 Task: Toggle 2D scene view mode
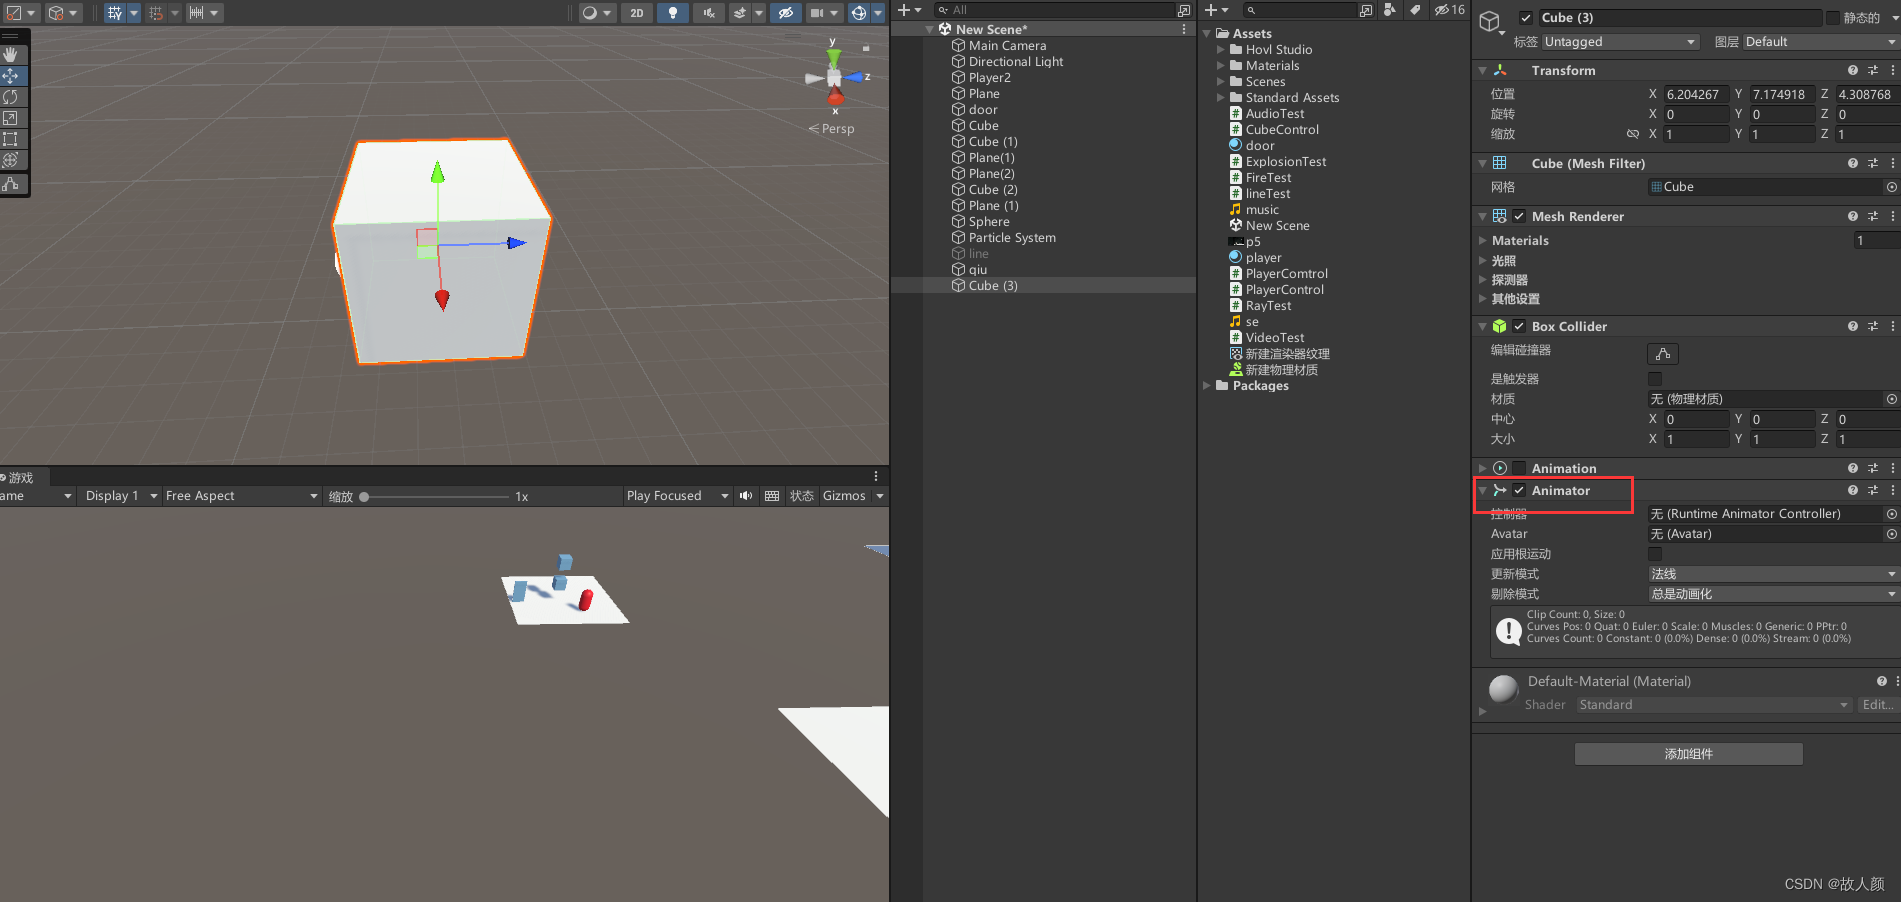pyautogui.click(x=637, y=13)
